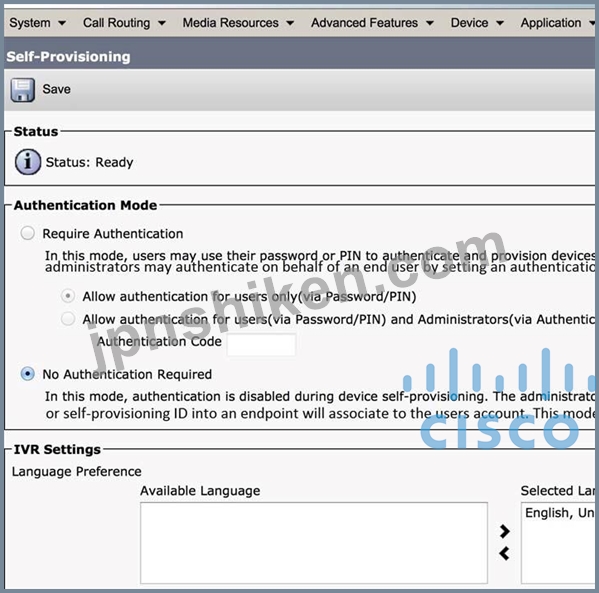Move language left with the left arrow
The width and height of the screenshot is (599, 593).
coord(504,553)
